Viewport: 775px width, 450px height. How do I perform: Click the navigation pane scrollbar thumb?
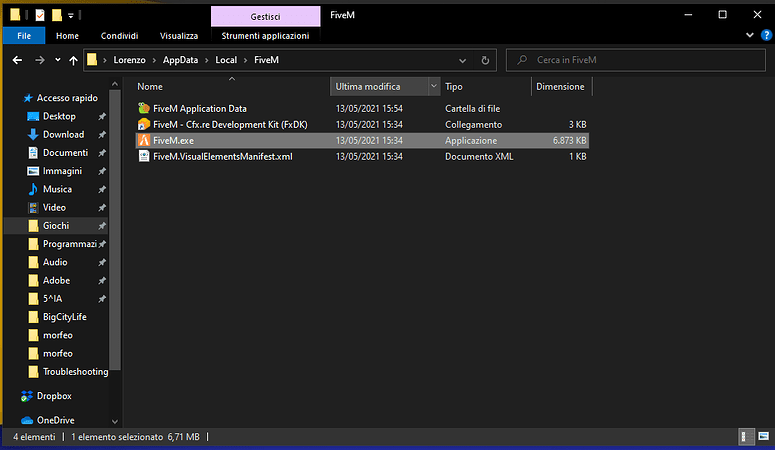pos(115,230)
